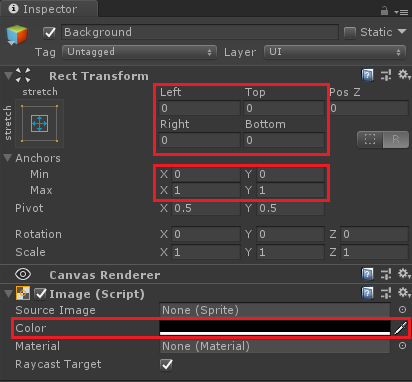412x382 pixels.
Task: Disable the Image (Script) component checkbox
Action: click(x=41, y=294)
